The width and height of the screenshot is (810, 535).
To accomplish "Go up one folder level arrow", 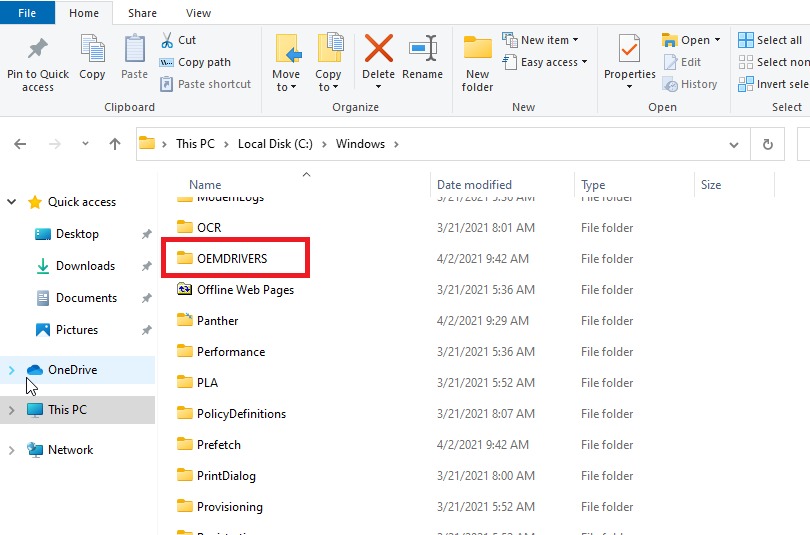I will tap(114, 144).
